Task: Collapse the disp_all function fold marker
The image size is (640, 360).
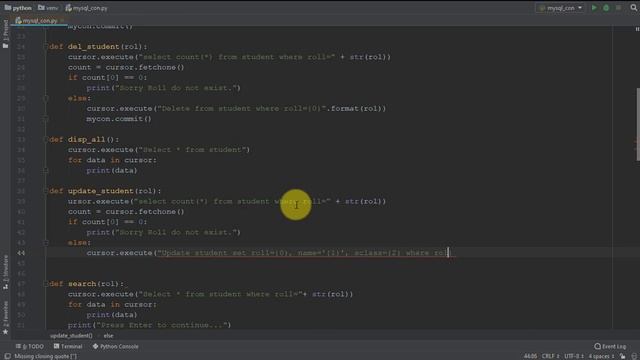Action: (46, 139)
